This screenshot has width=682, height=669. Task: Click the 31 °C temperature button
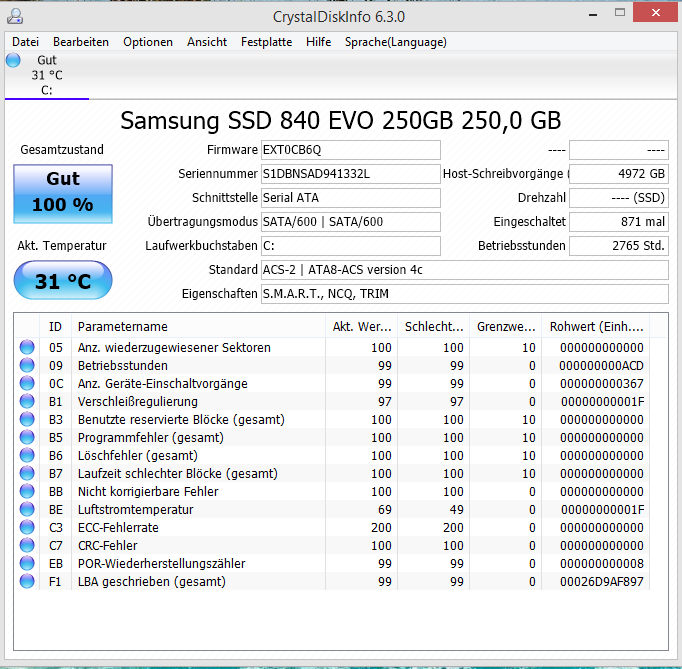pos(63,281)
